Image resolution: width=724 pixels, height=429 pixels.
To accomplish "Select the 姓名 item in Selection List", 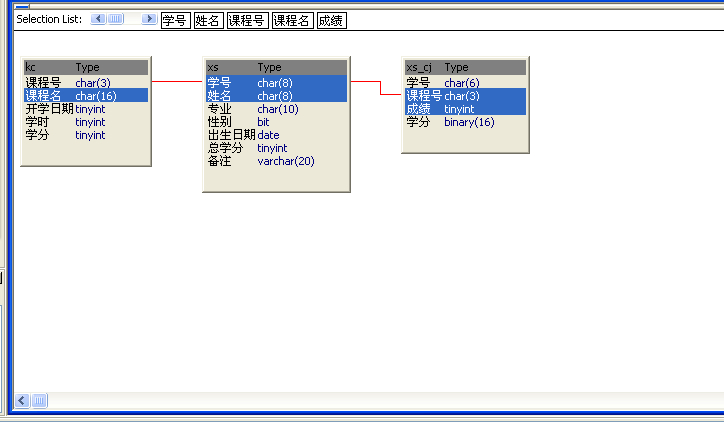I will coord(209,20).
